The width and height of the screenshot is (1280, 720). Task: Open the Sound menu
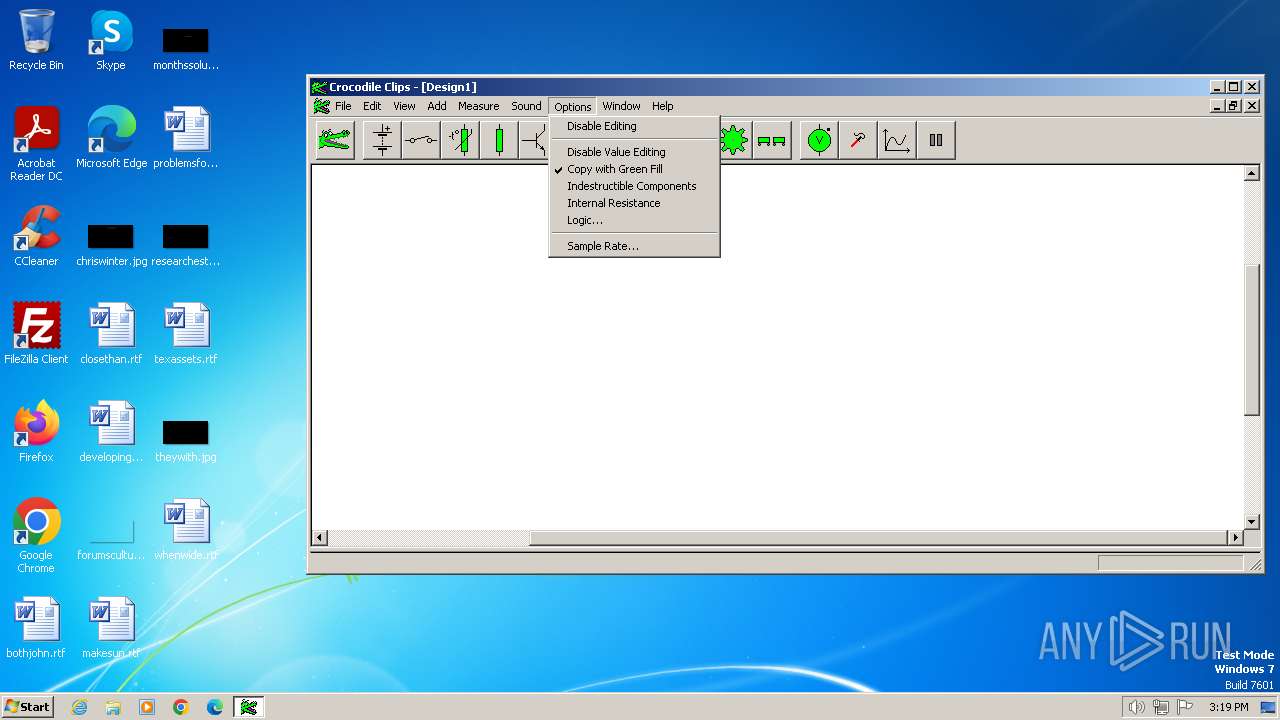[x=526, y=106]
